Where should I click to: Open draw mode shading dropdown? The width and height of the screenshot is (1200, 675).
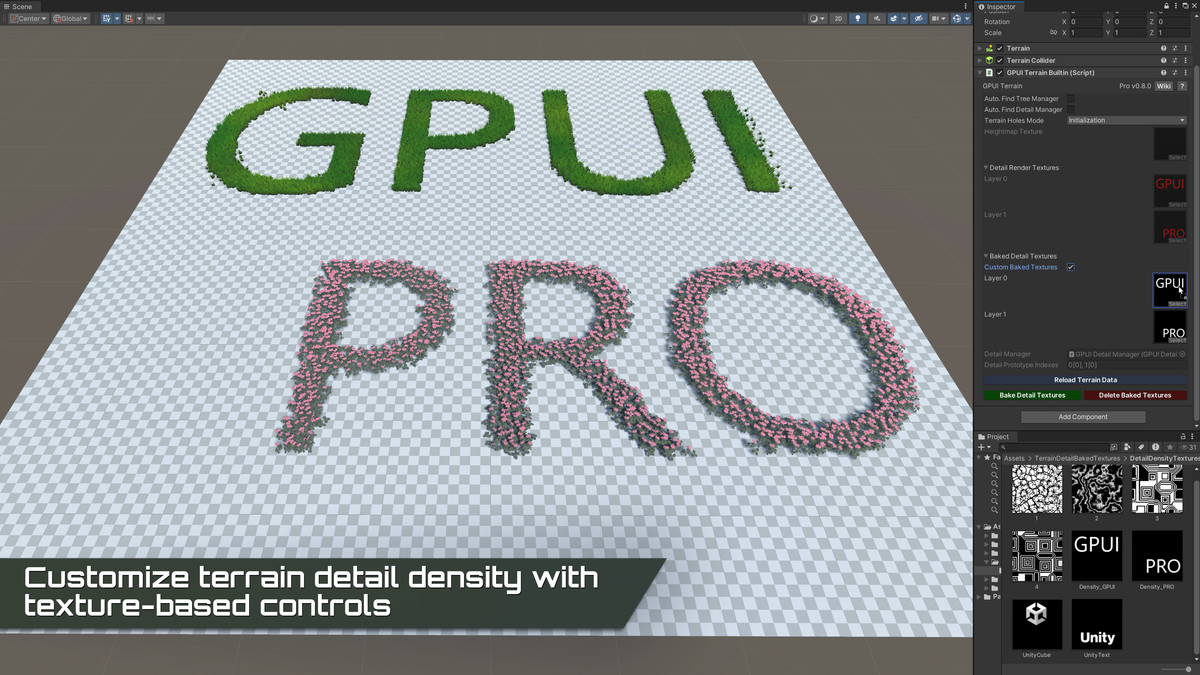click(816, 18)
